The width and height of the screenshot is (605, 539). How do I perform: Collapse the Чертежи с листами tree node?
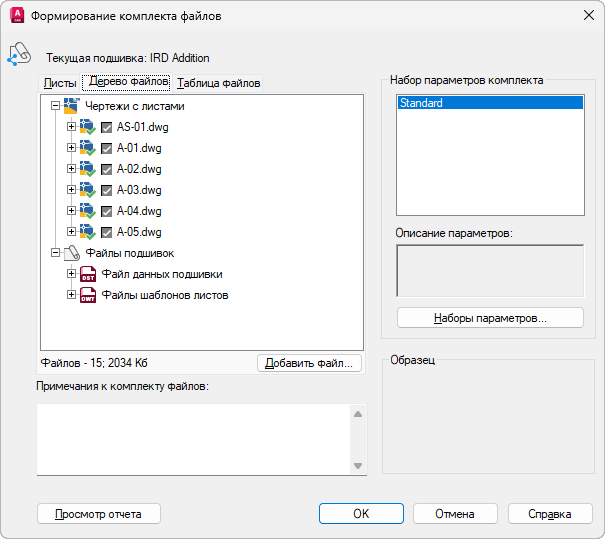(56, 105)
